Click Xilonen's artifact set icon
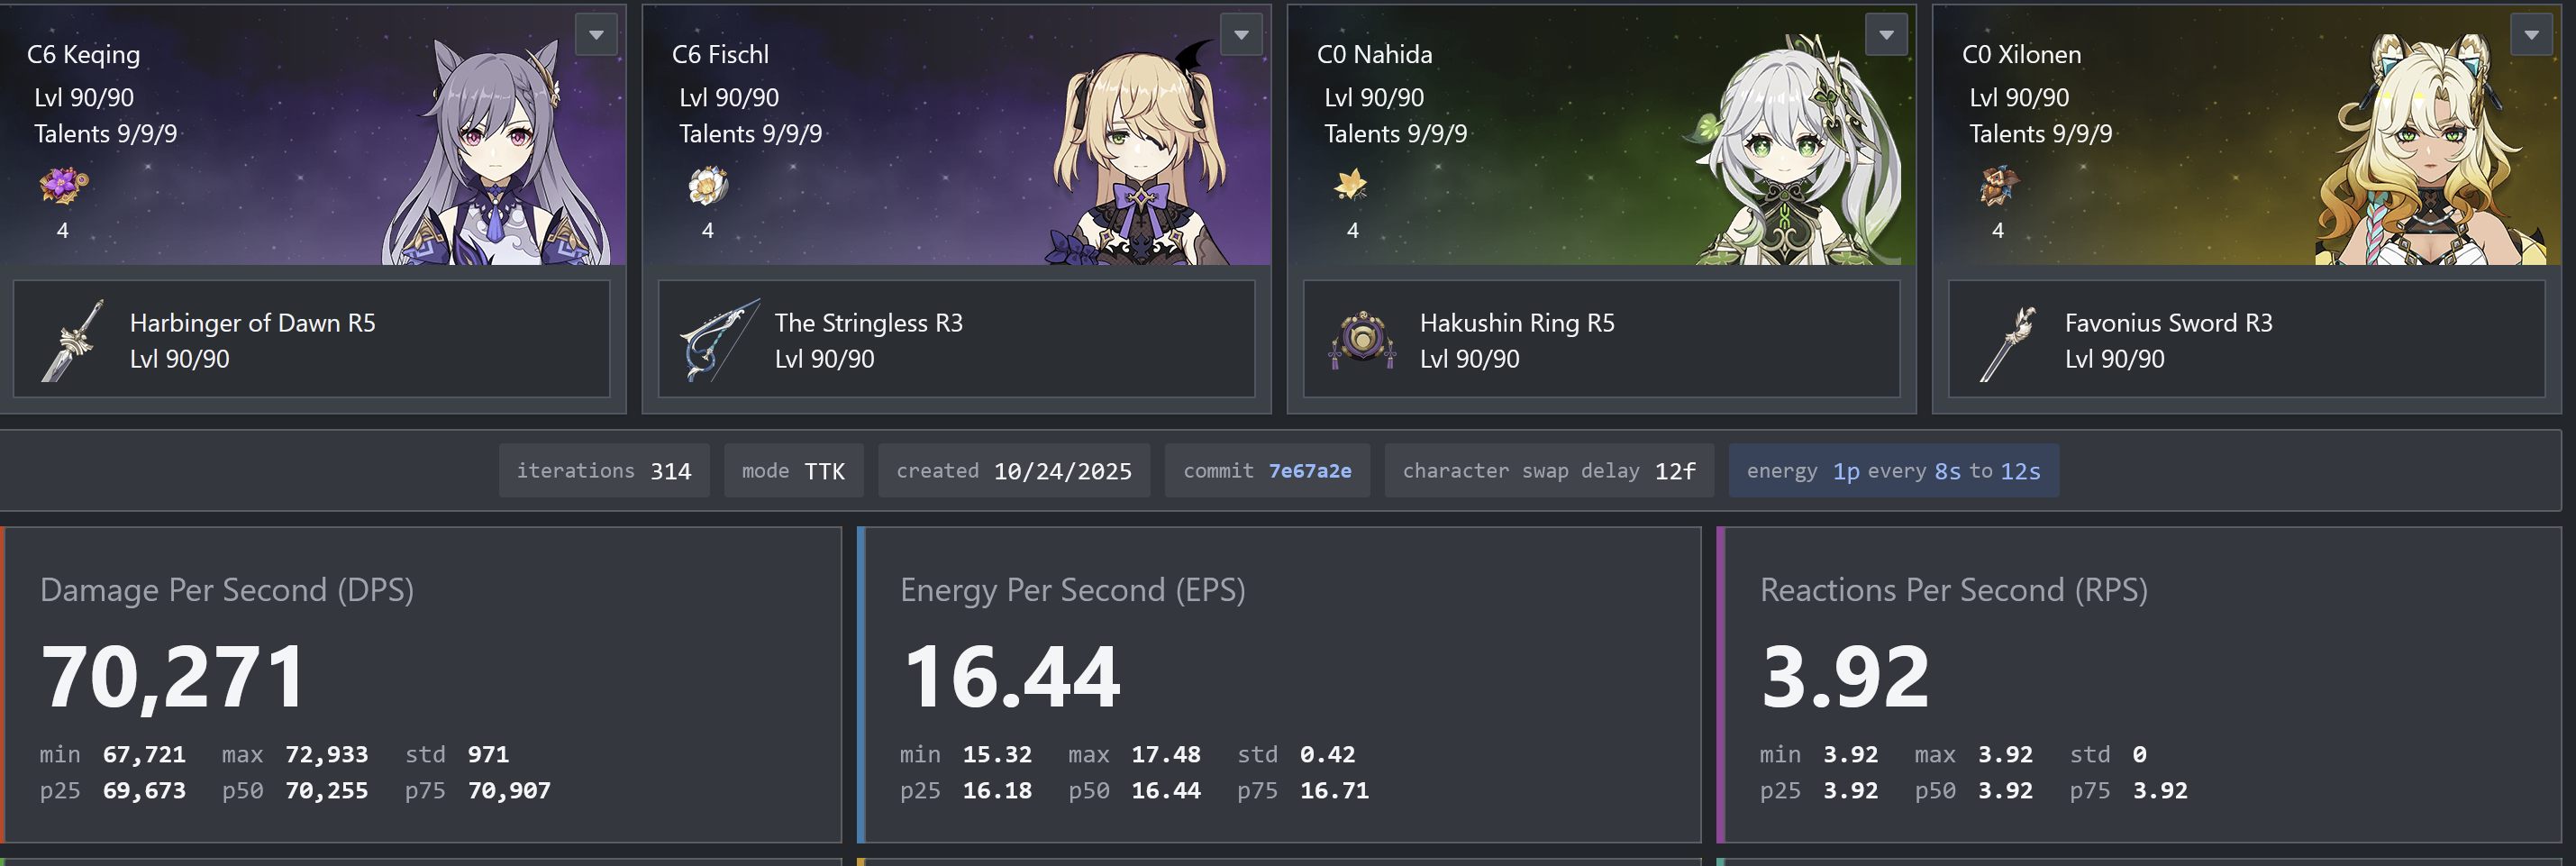 [1998, 186]
